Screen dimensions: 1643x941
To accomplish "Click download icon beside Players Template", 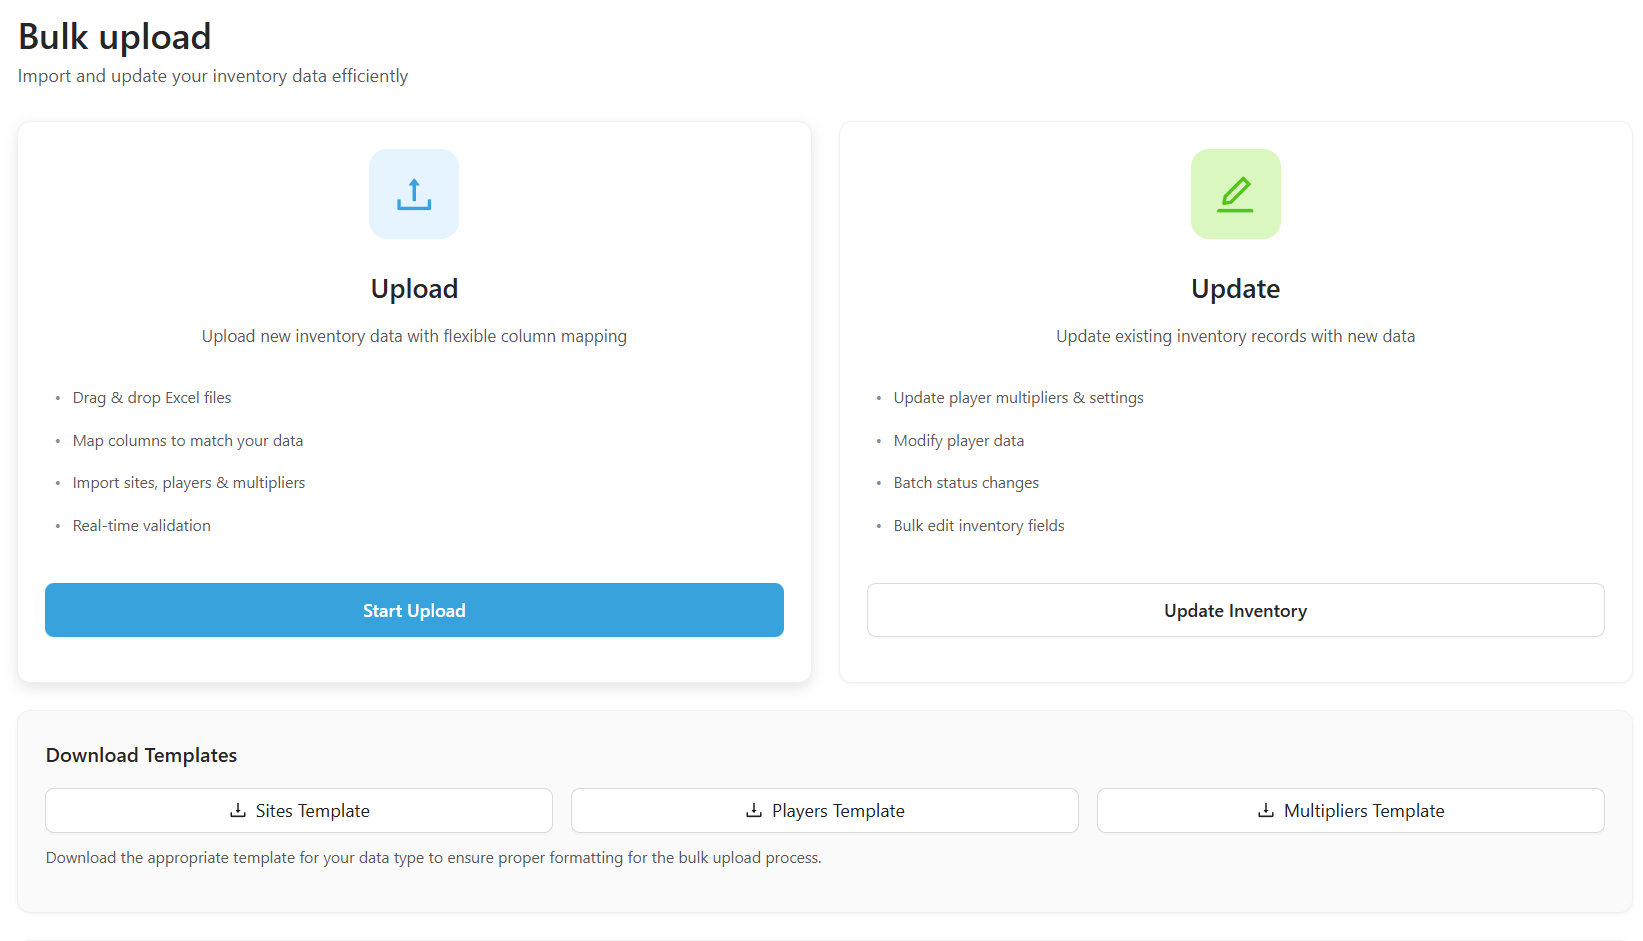I will click(x=754, y=810).
